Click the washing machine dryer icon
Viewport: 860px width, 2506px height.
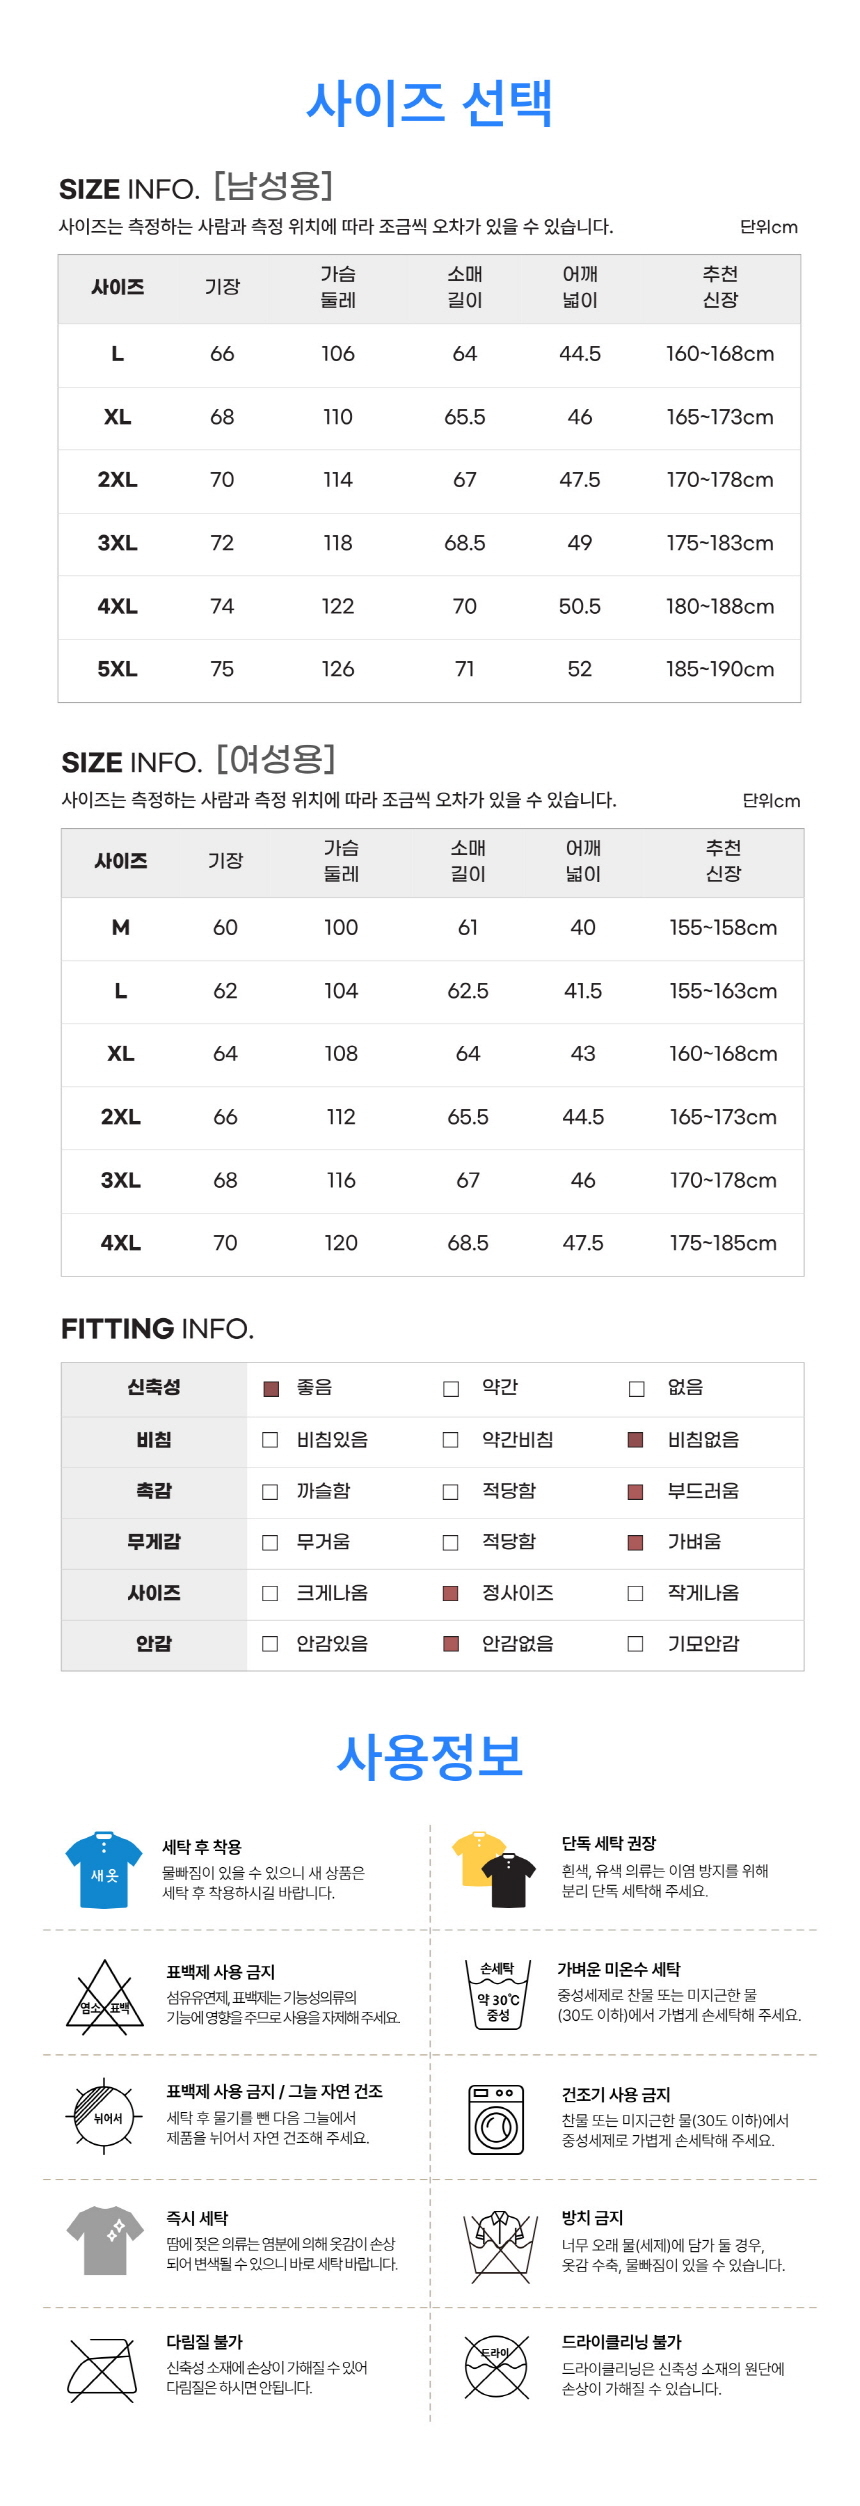[x=496, y=2119]
